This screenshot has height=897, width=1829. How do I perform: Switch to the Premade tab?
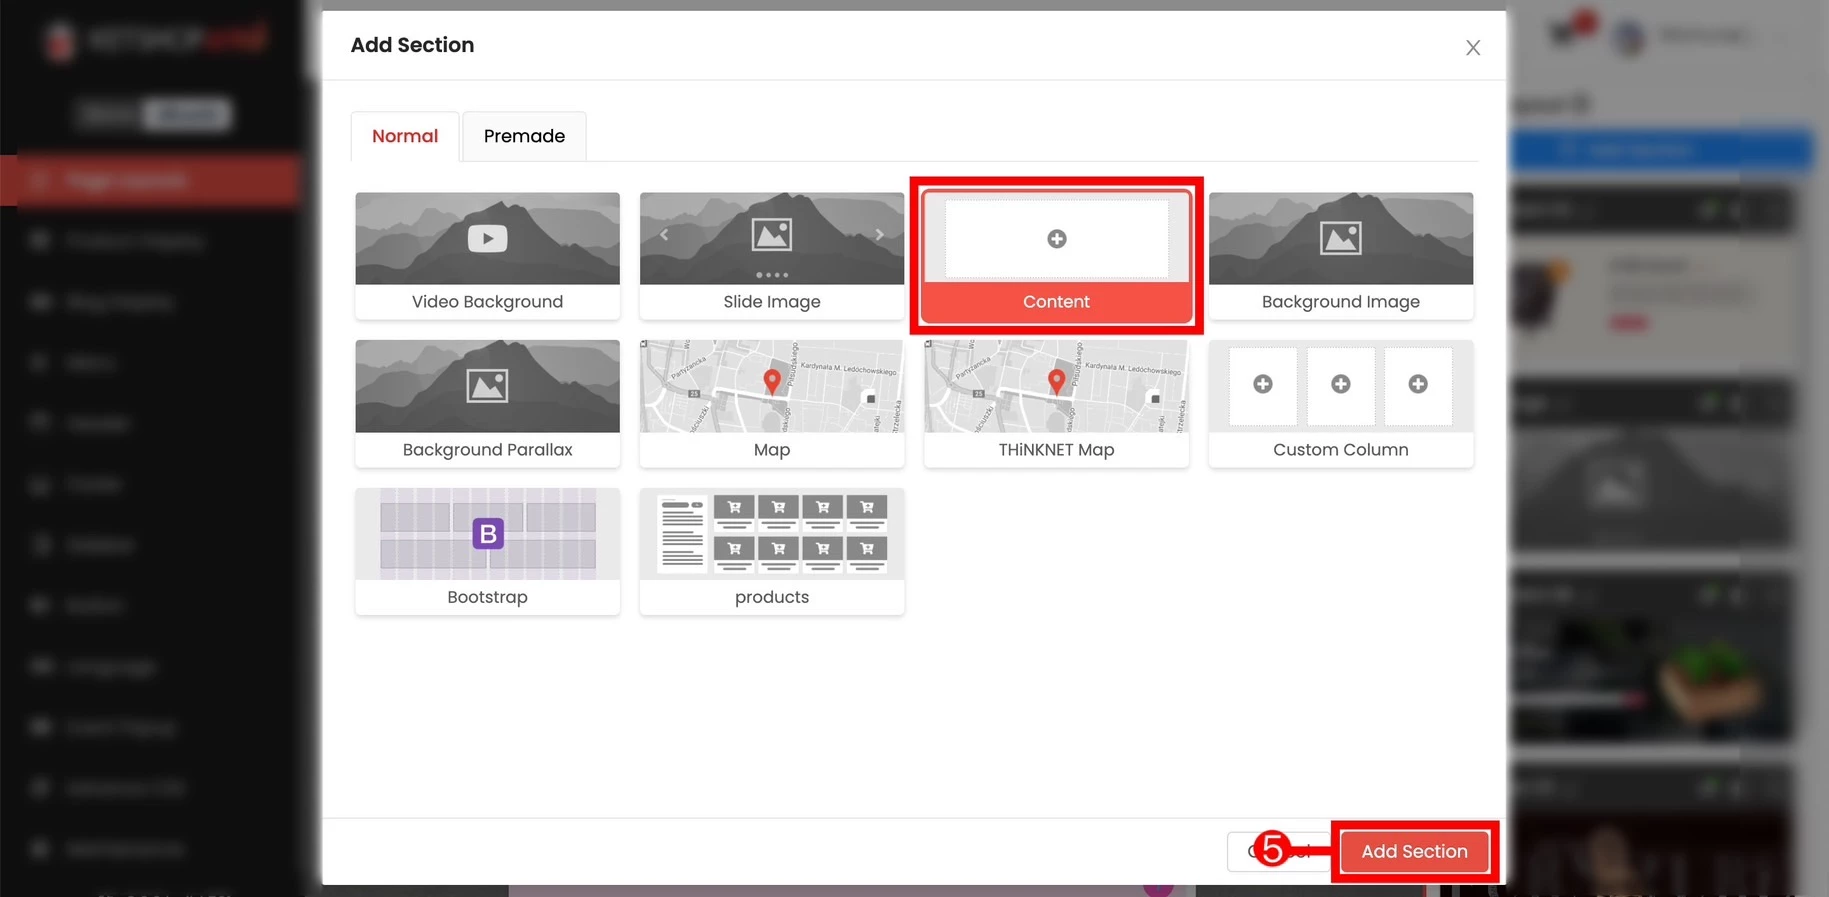click(524, 136)
